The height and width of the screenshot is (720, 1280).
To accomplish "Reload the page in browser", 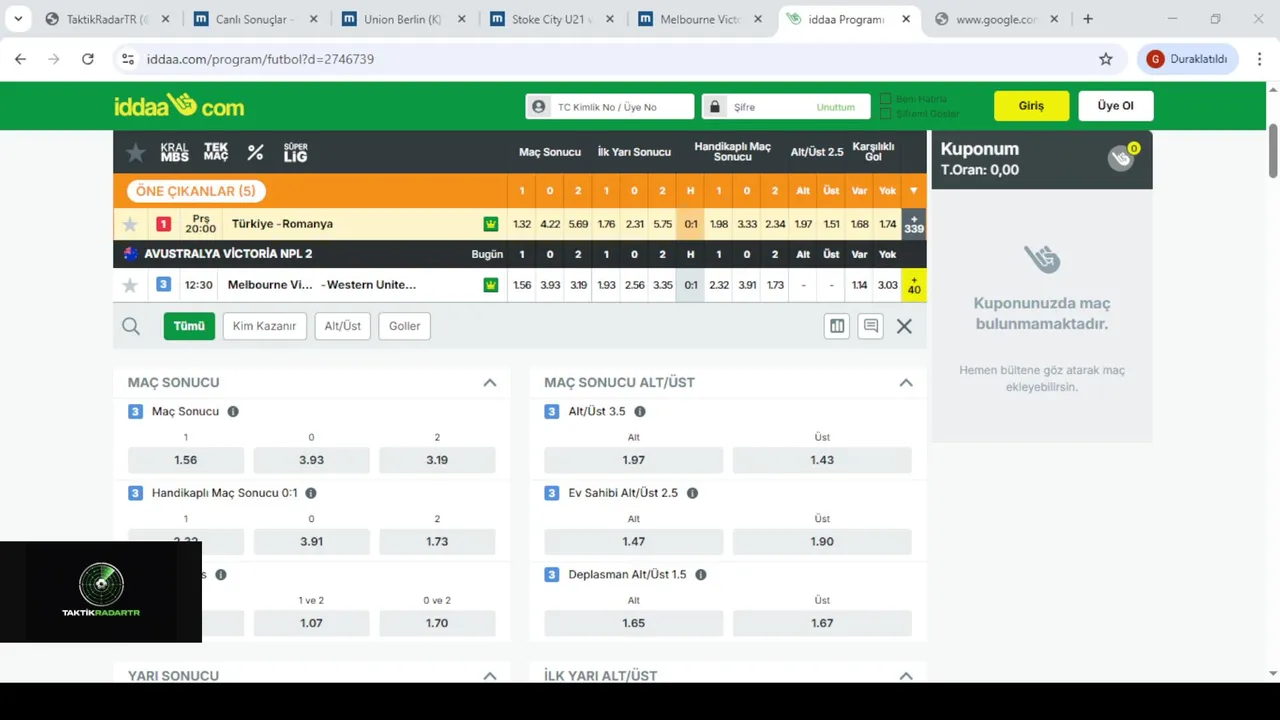I will pyautogui.click(x=88, y=59).
